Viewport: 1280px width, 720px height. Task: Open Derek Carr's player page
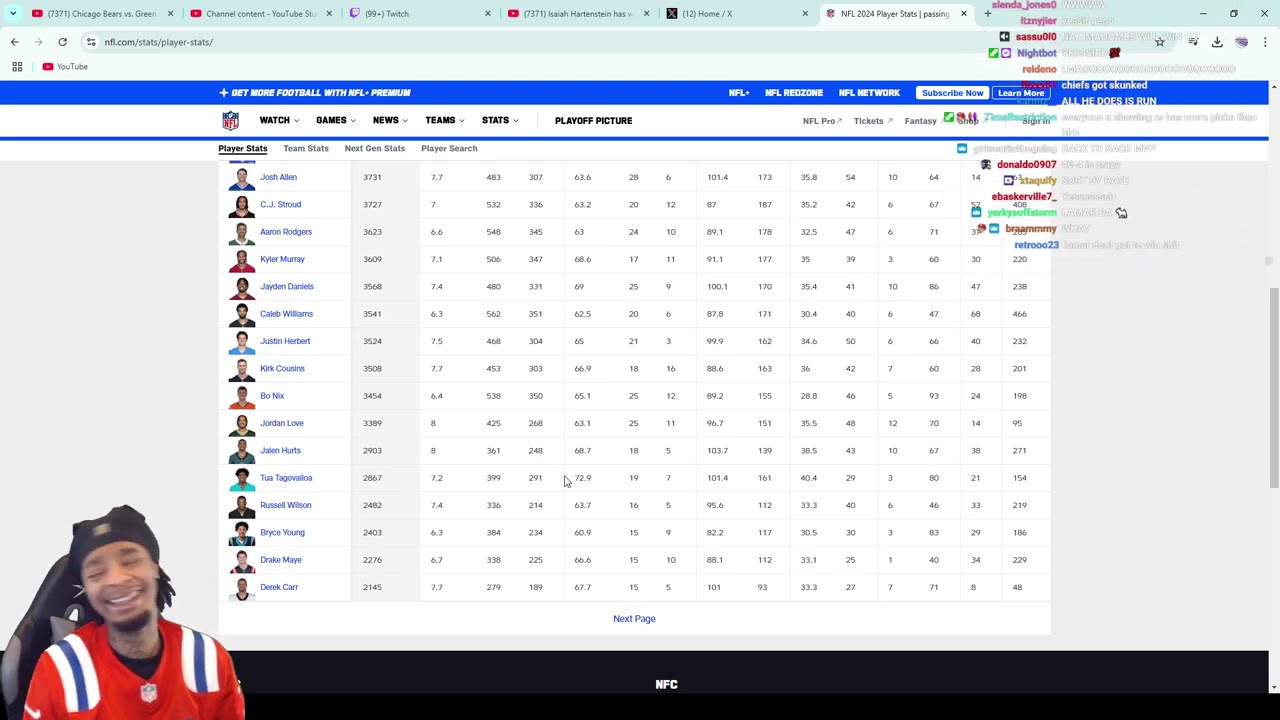279,587
